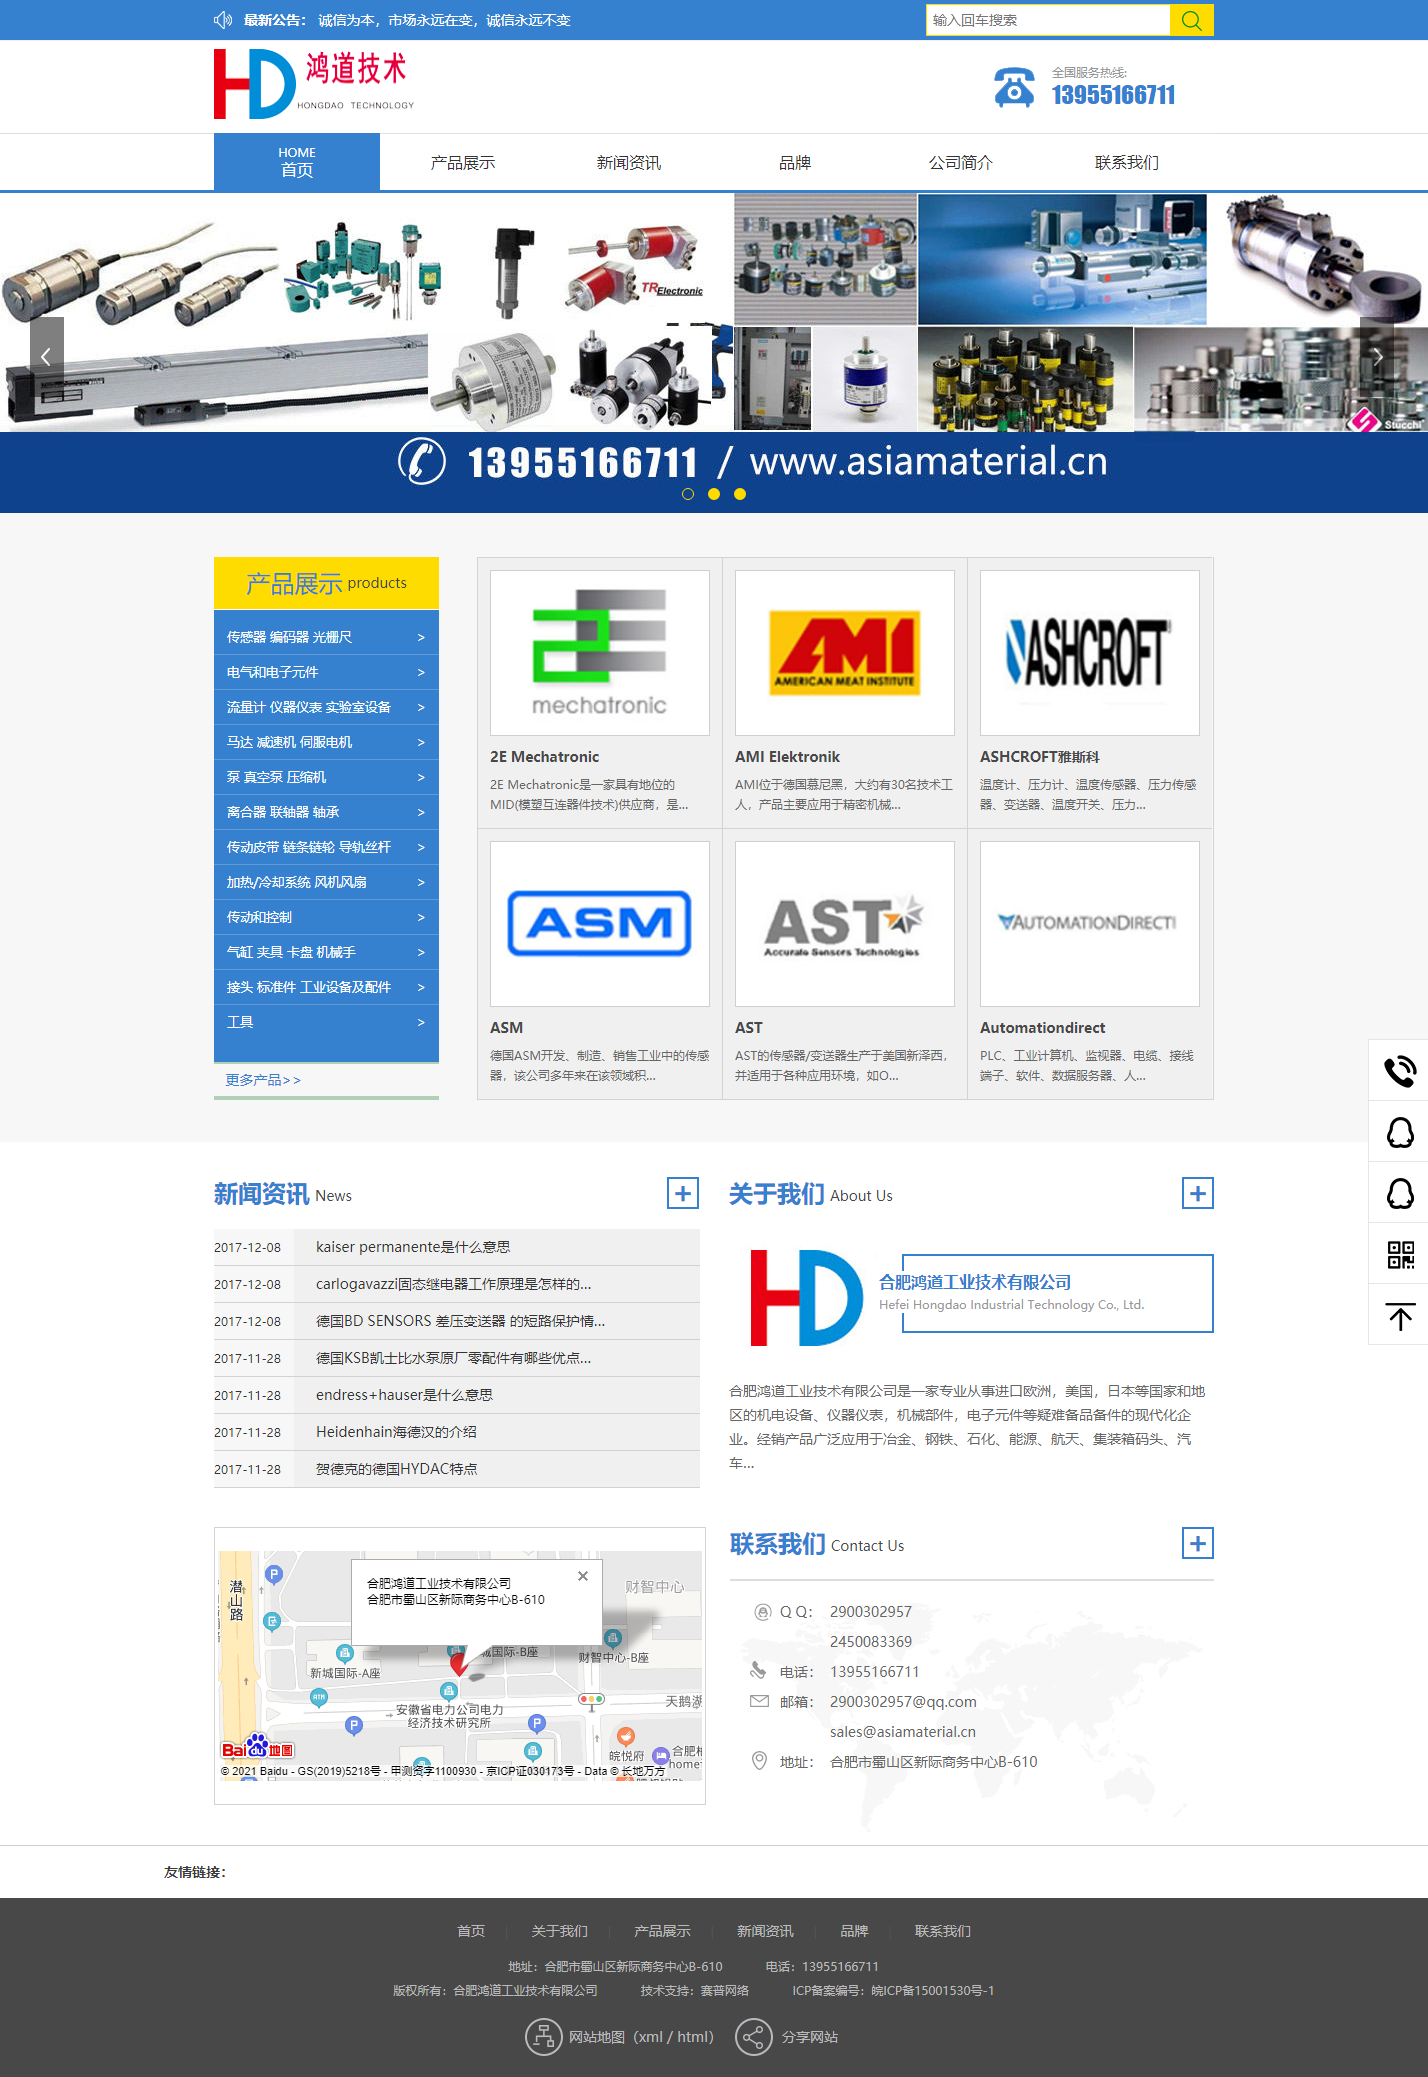Click the red map location marker
The width and height of the screenshot is (1428, 2077).
click(x=458, y=1663)
